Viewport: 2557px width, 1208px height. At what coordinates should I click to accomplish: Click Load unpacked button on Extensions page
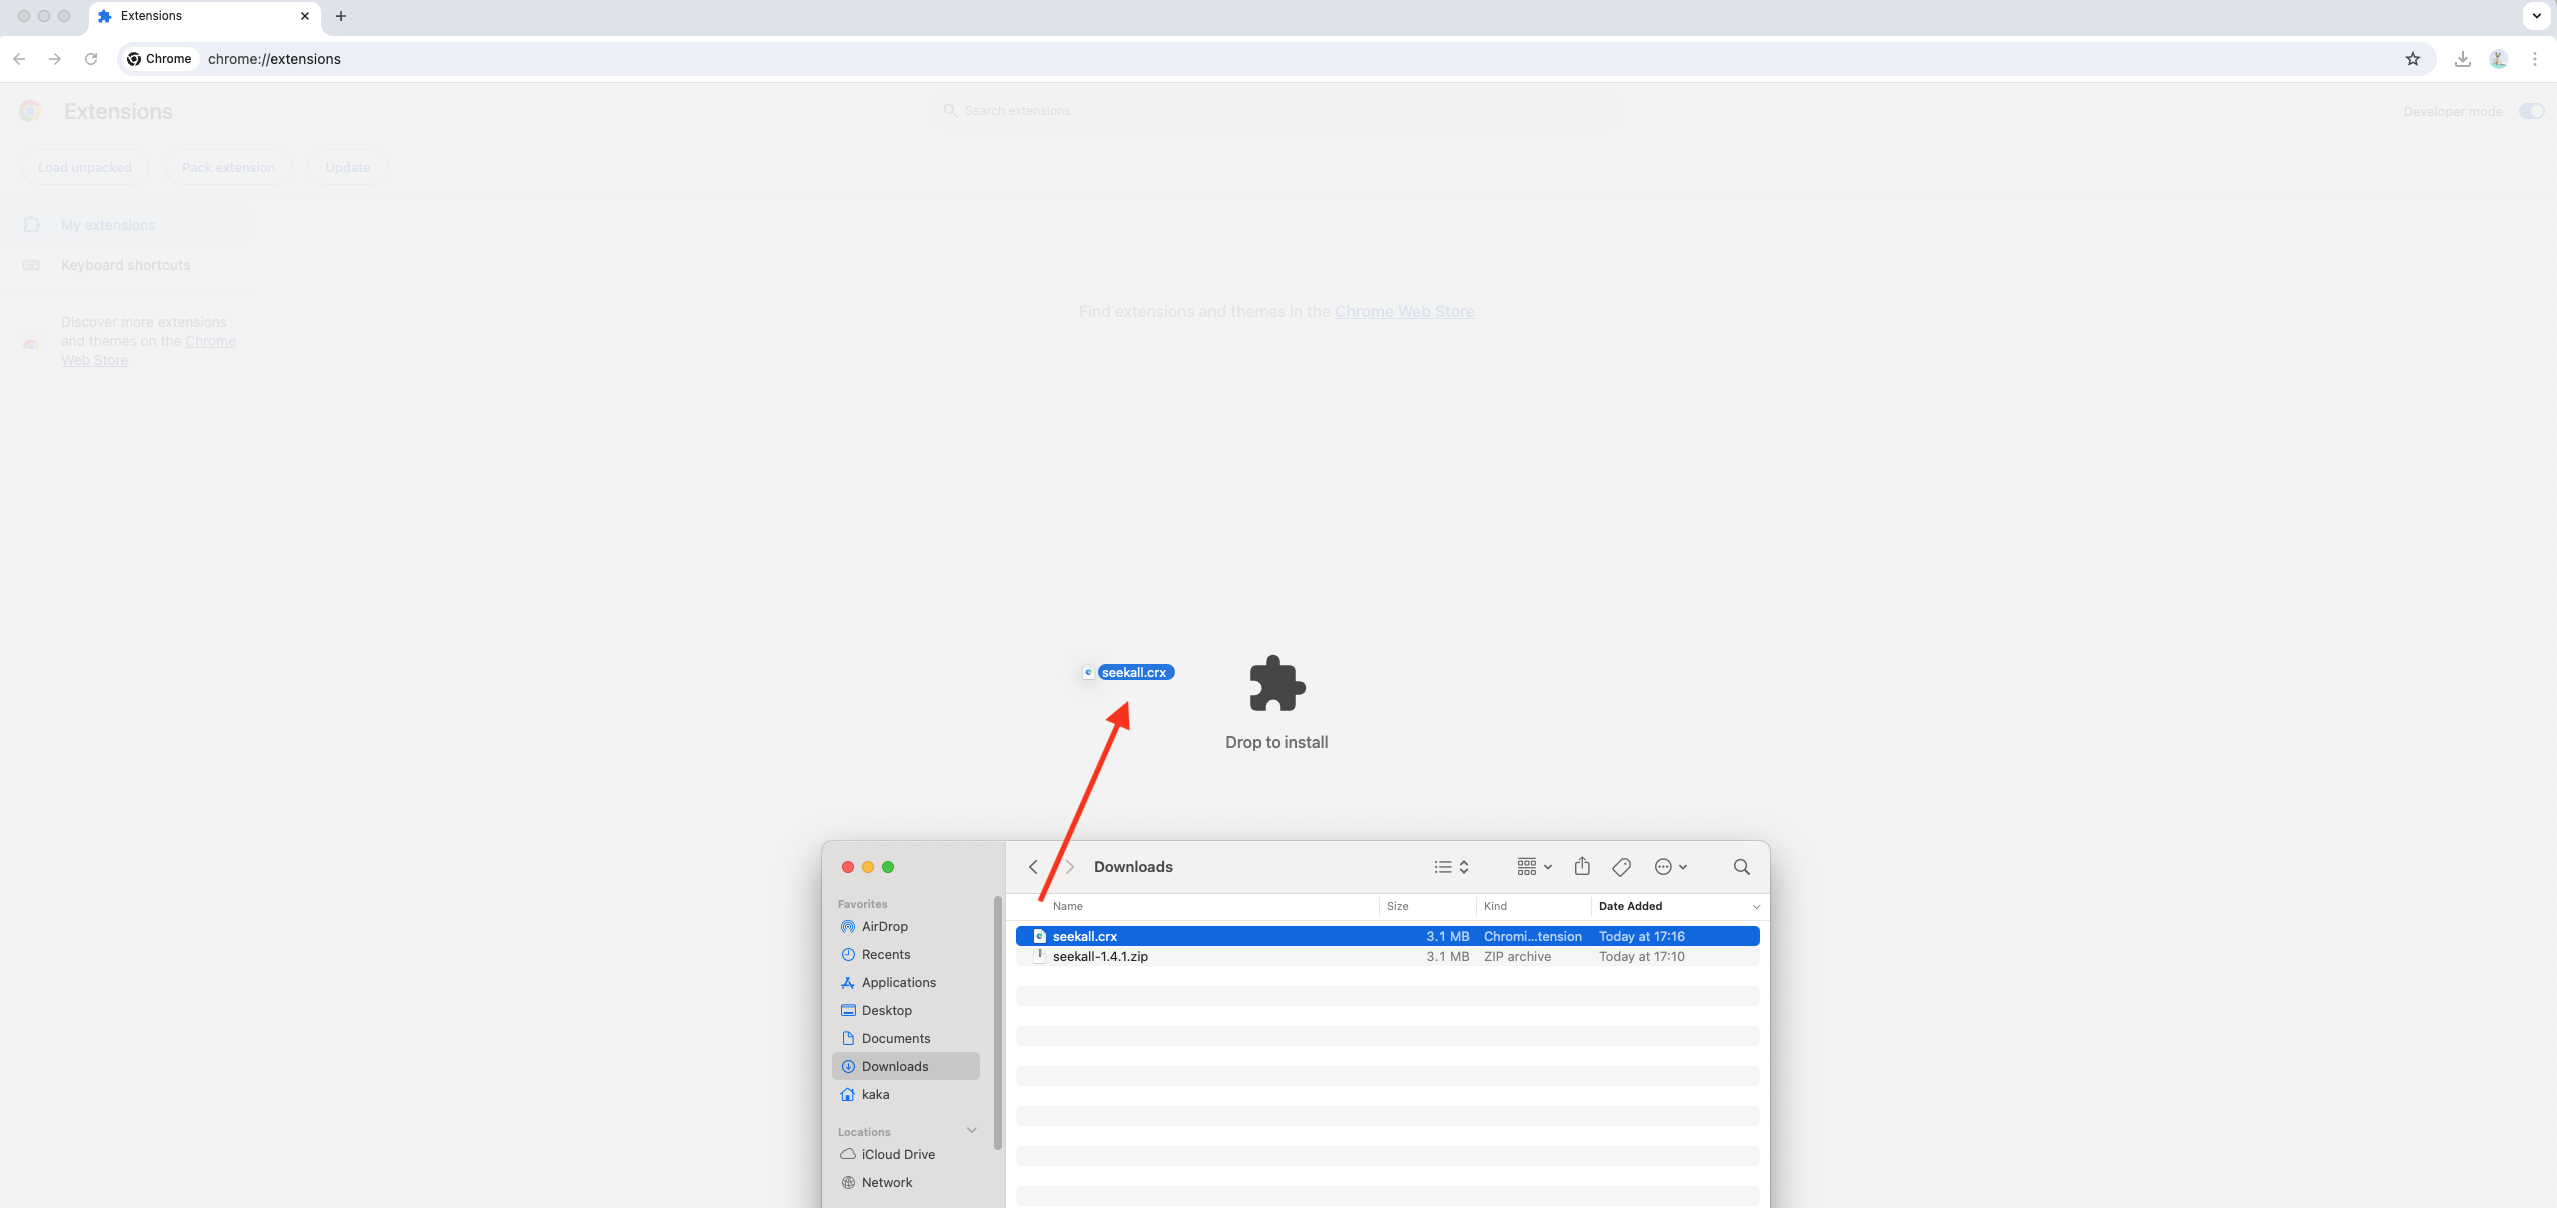[x=85, y=166]
